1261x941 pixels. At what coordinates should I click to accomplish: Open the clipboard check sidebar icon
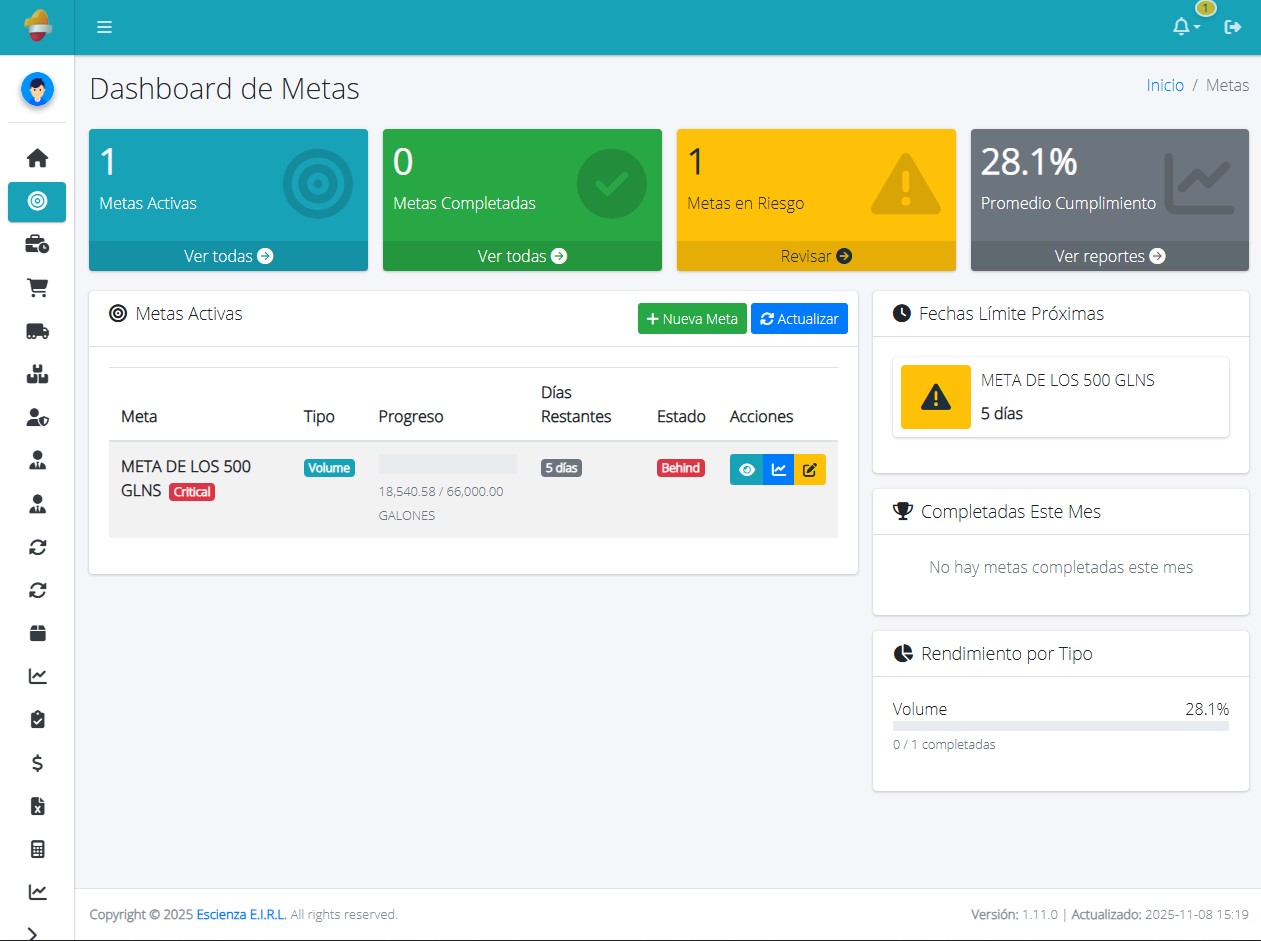(x=37, y=719)
